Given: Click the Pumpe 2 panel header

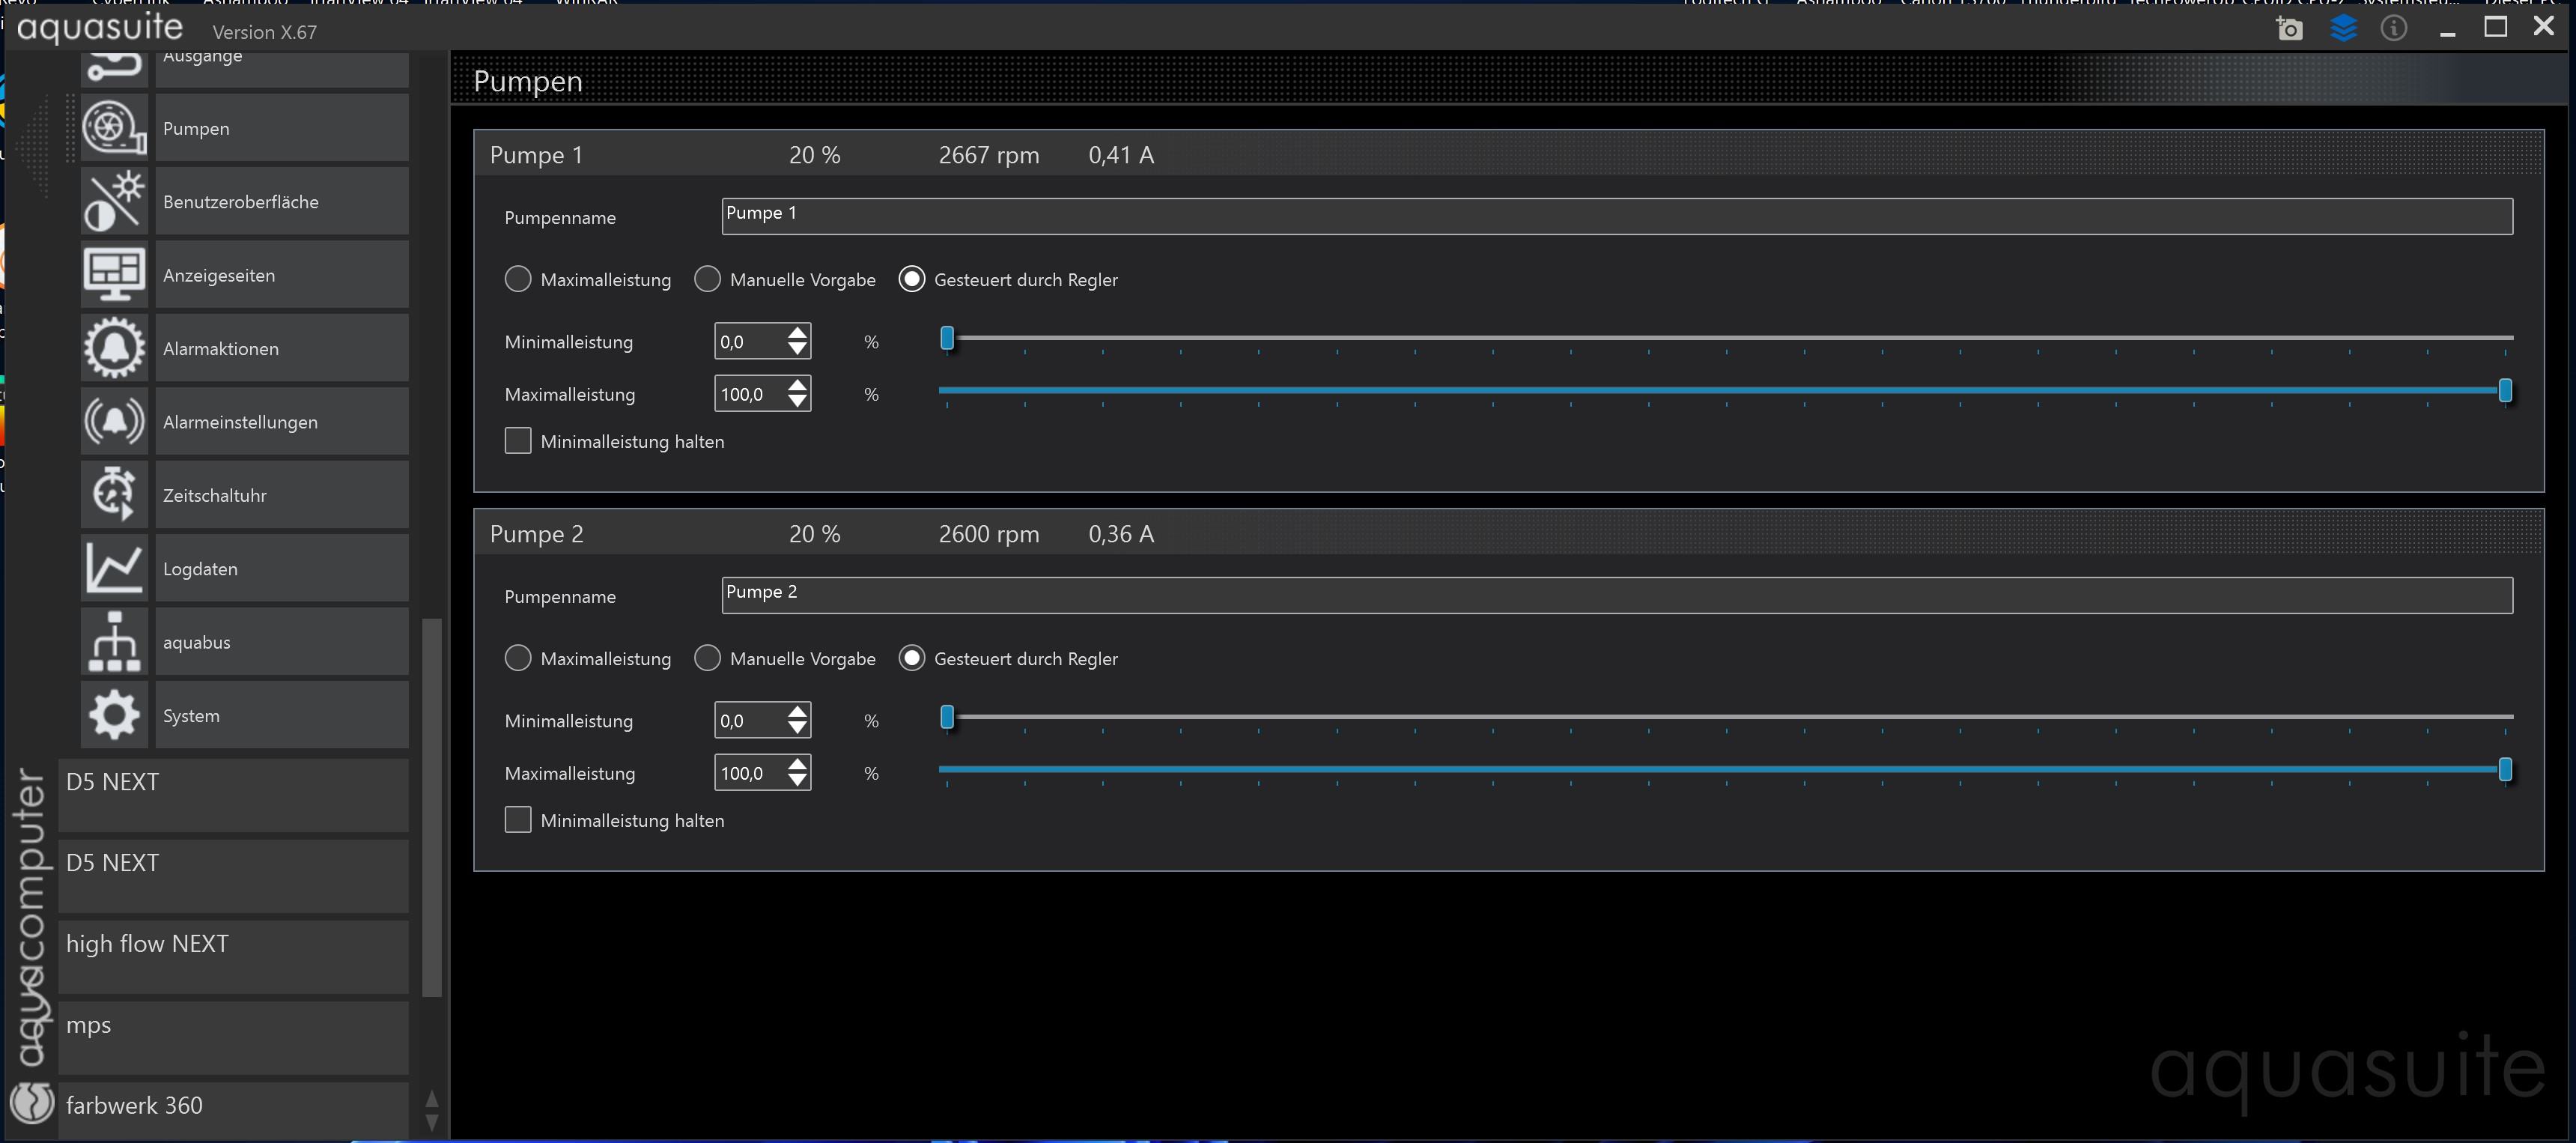Looking at the screenshot, I should click(1509, 533).
